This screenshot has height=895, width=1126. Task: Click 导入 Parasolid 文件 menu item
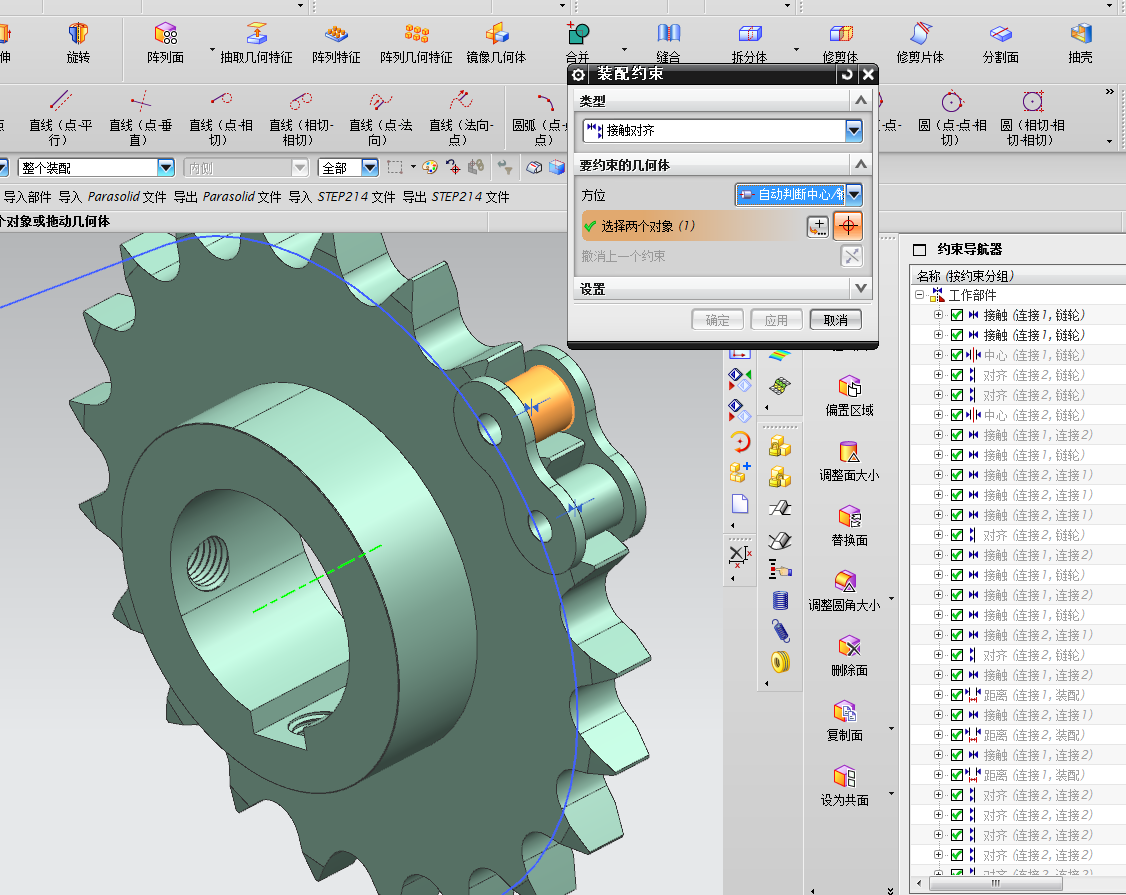112,197
